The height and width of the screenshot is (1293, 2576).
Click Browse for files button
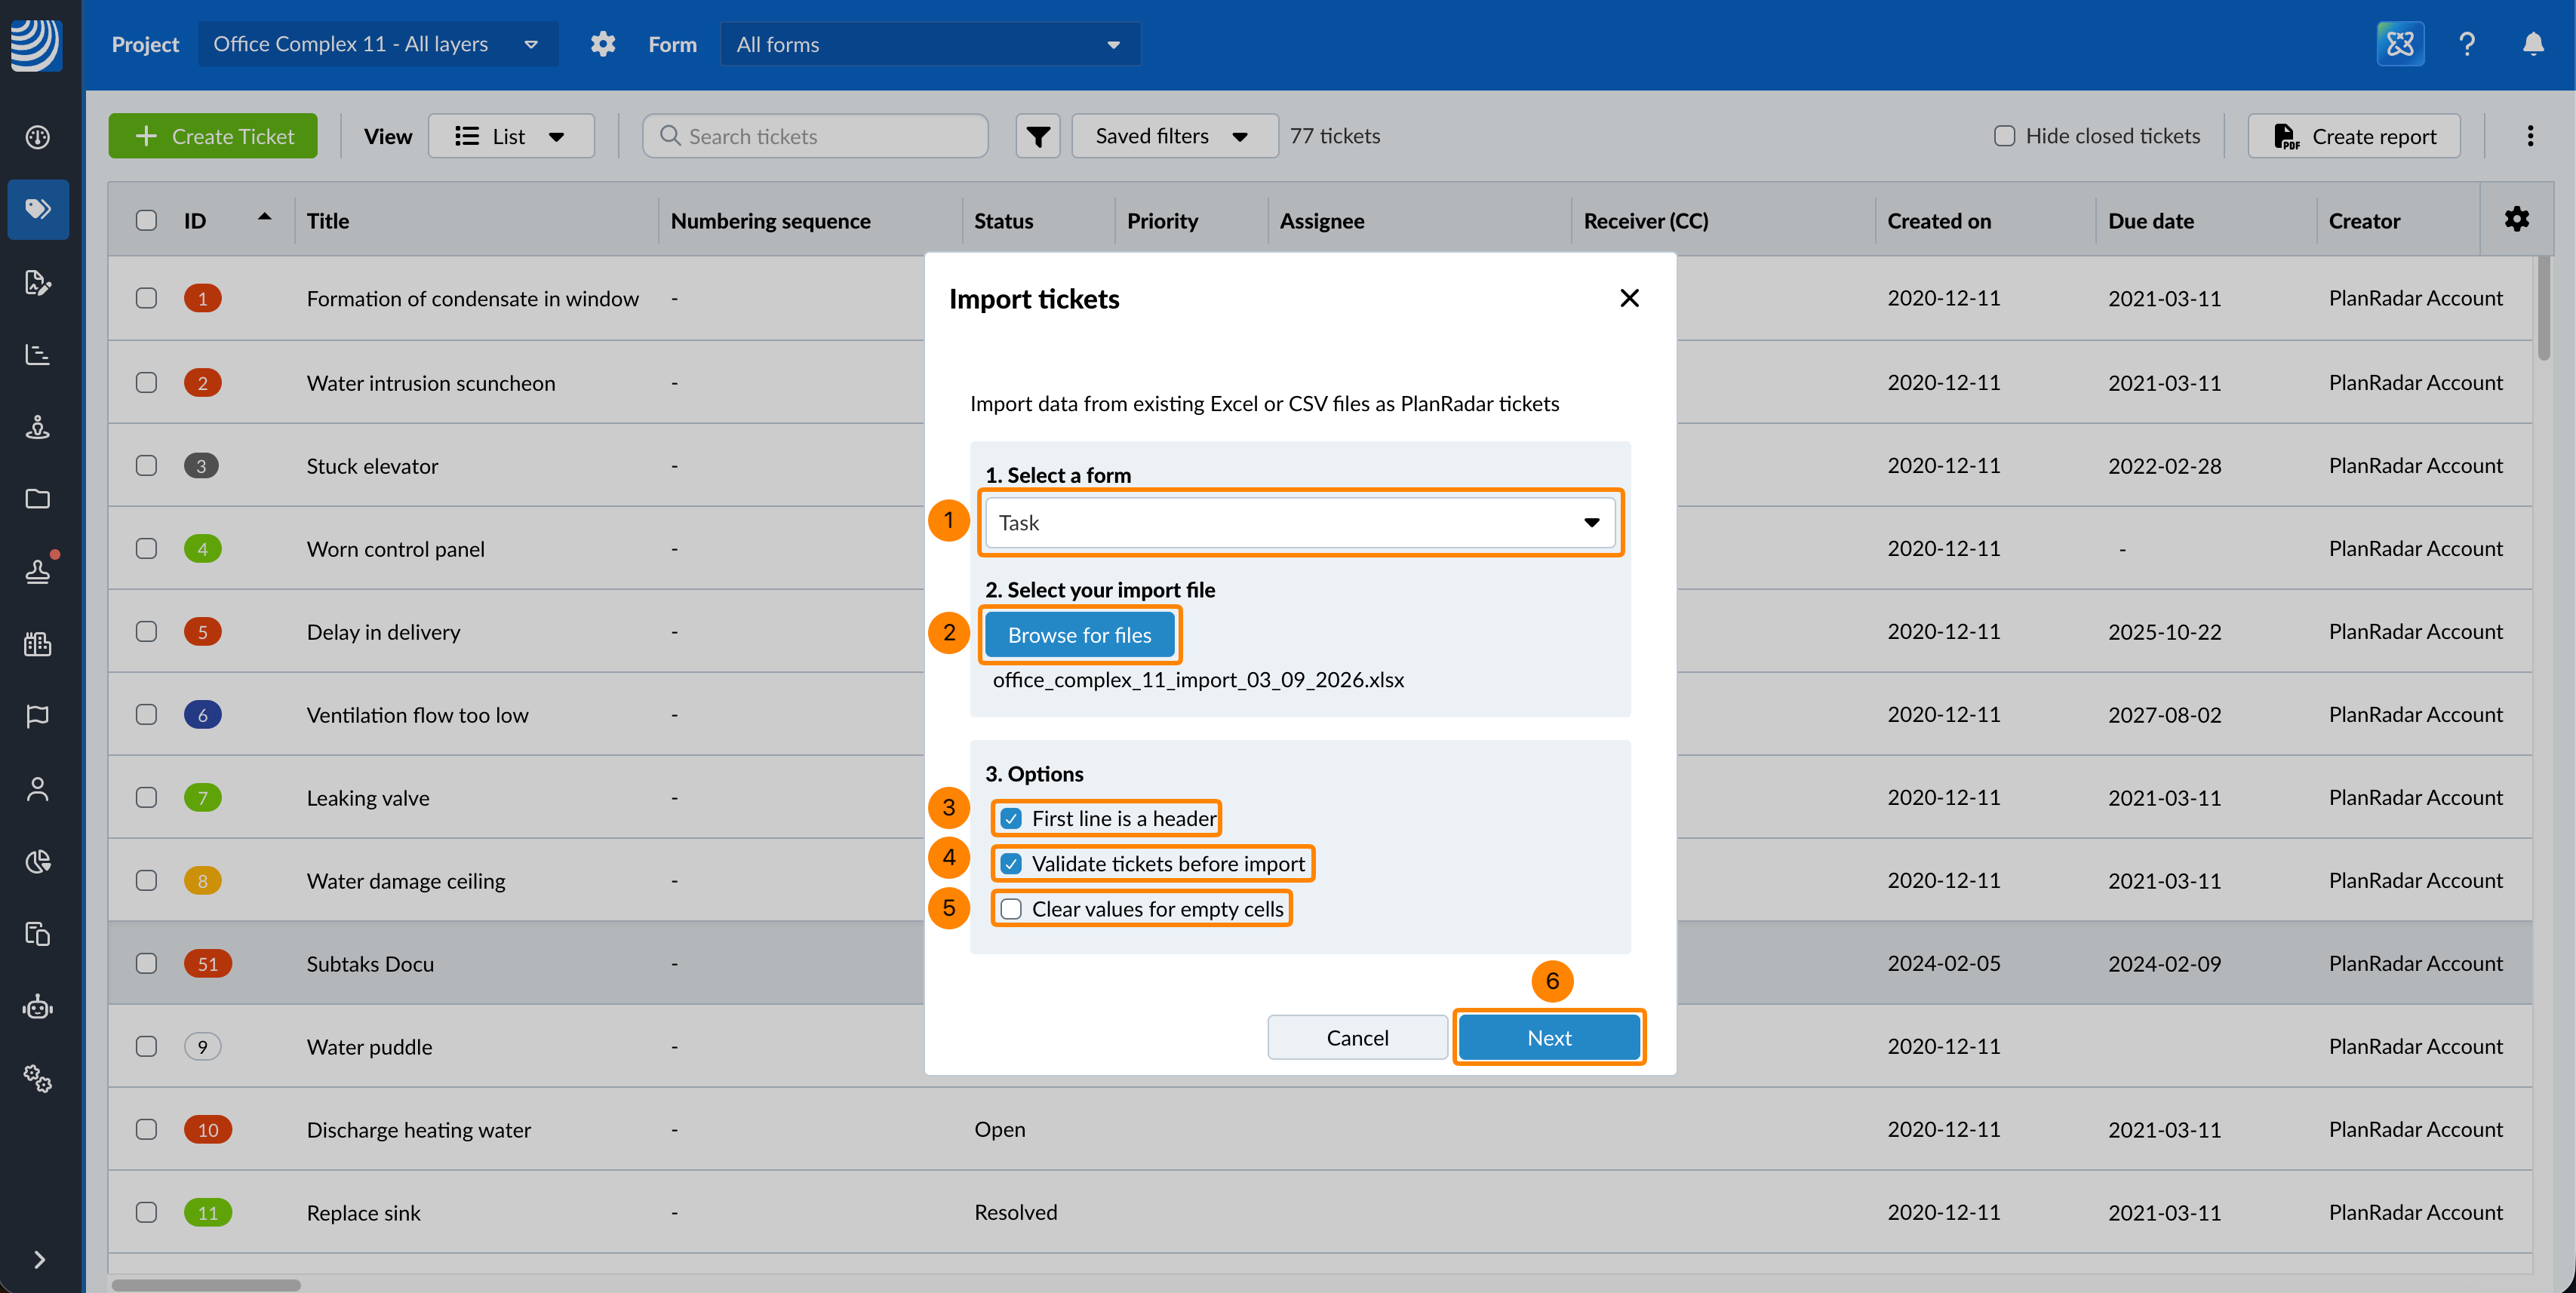click(x=1079, y=634)
